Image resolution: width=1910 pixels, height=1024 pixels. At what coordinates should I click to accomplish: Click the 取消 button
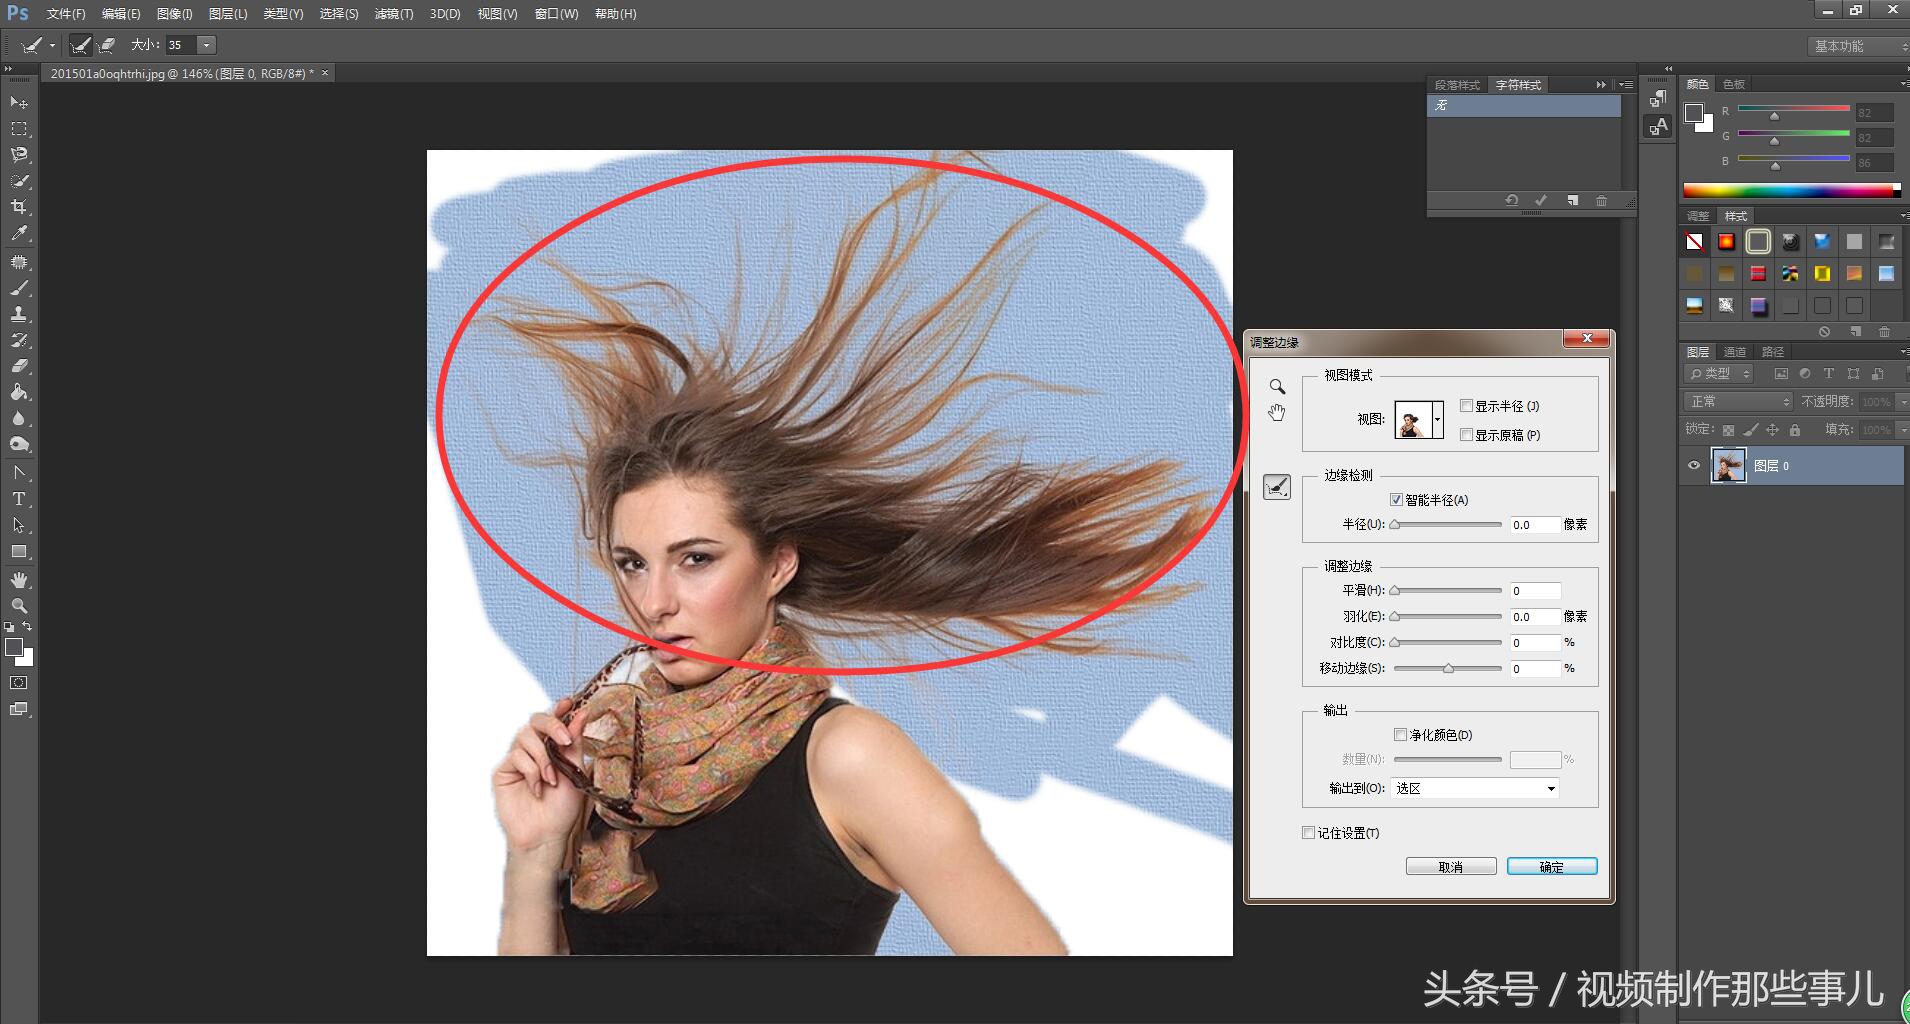pyautogui.click(x=1450, y=867)
